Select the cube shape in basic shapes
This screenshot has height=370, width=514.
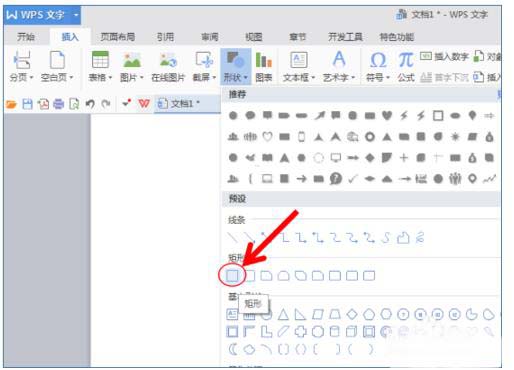tap(352, 332)
